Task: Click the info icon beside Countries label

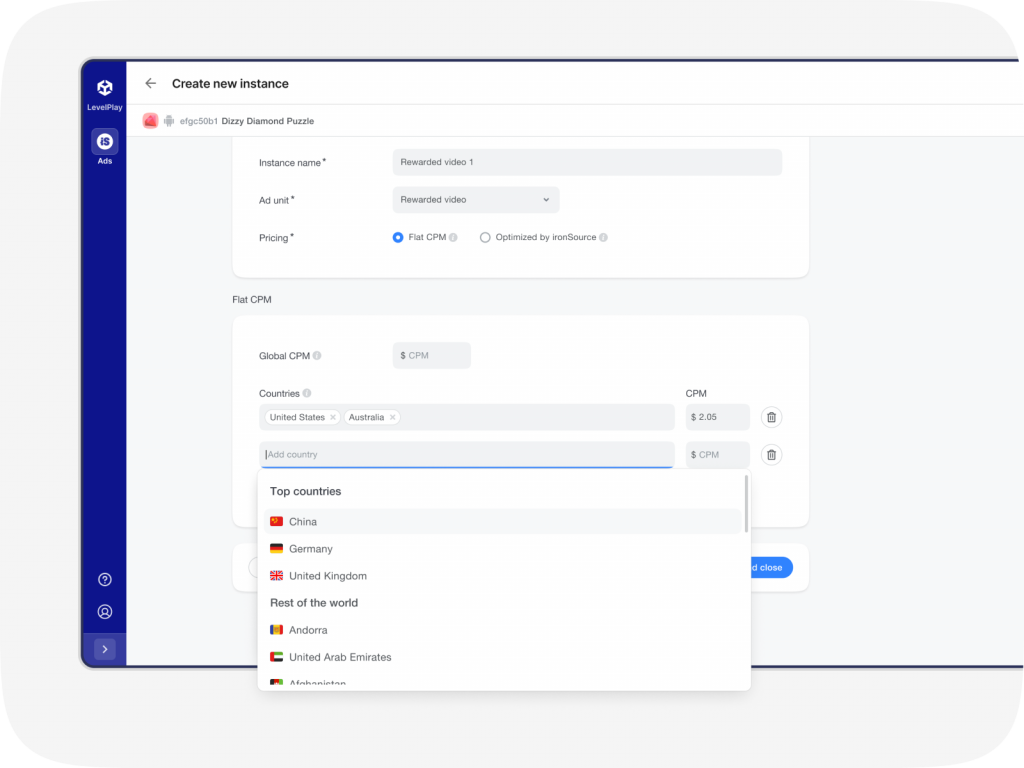Action: point(307,394)
